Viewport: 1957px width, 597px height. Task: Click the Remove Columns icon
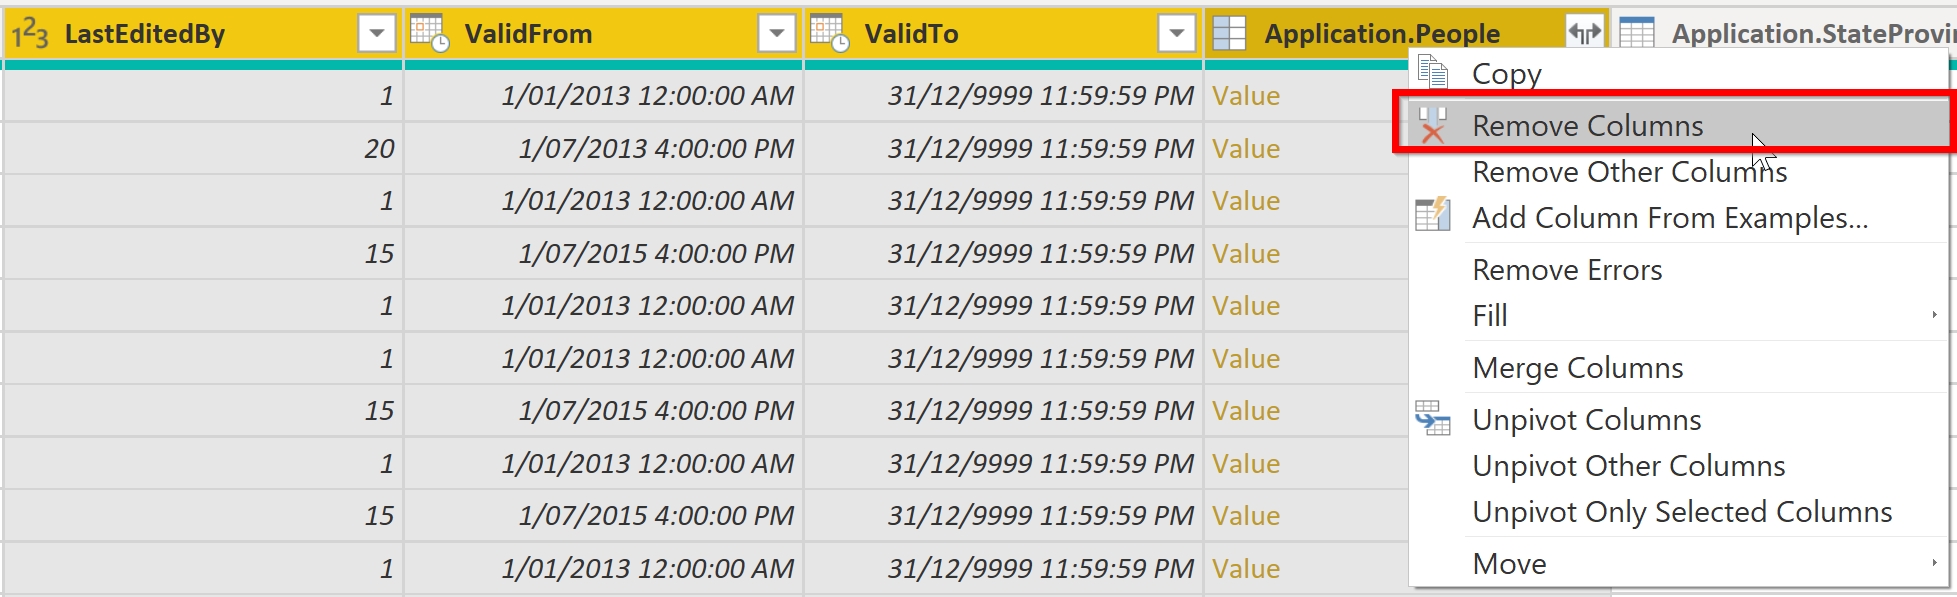(x=1433, y=126)
